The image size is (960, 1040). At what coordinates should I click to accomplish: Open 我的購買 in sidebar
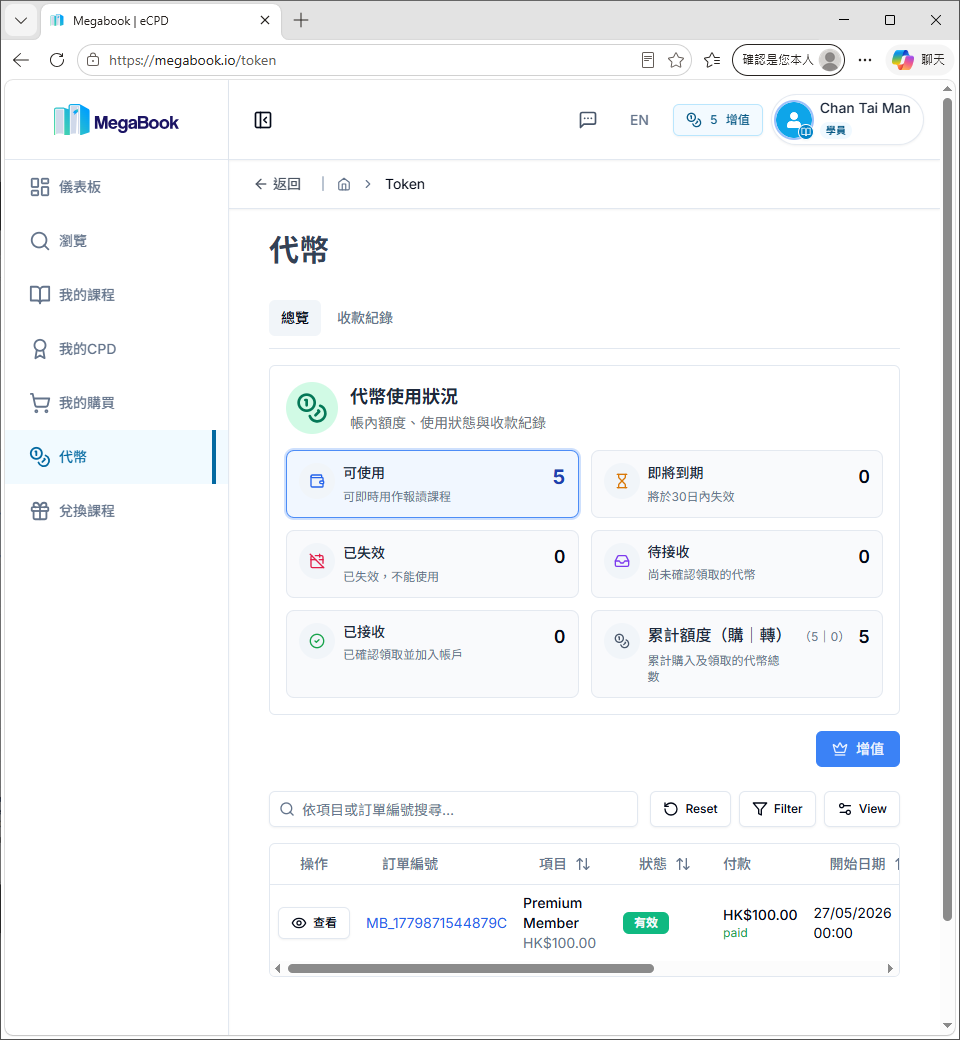click(x=116, y=403)
